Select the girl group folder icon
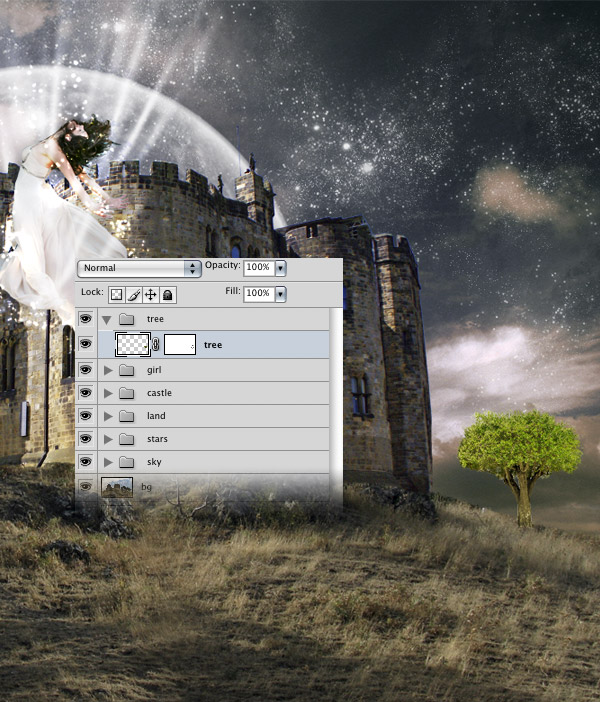 (127, 370)
